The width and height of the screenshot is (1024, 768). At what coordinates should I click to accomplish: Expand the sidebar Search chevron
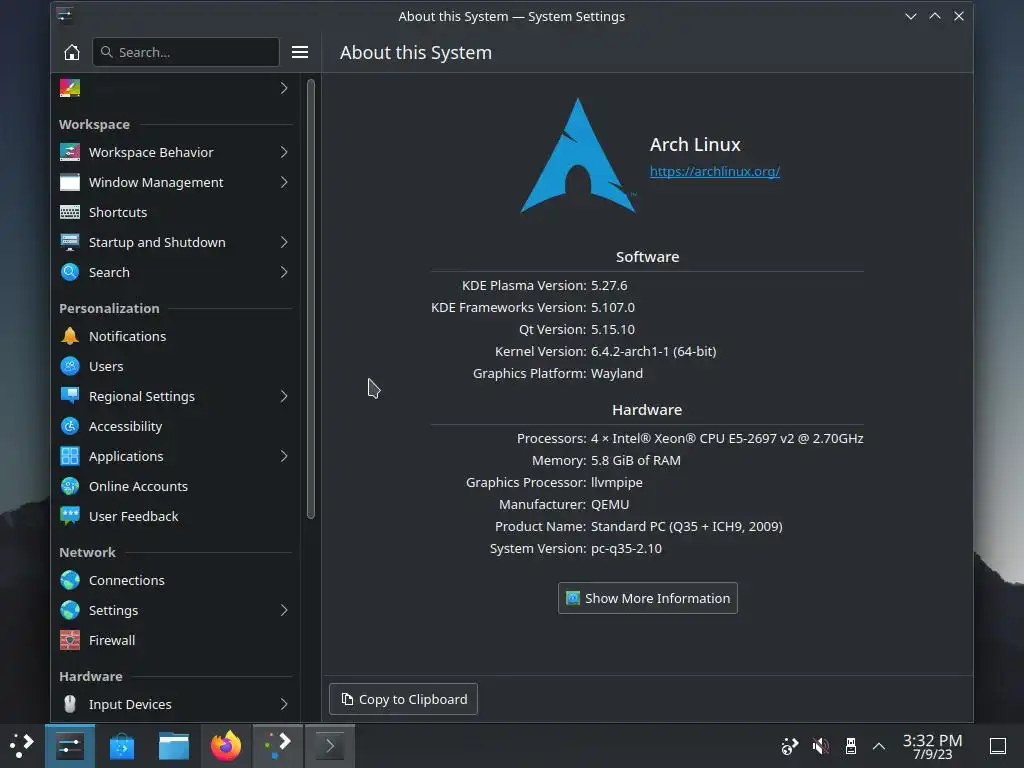(x=284, y=272)
